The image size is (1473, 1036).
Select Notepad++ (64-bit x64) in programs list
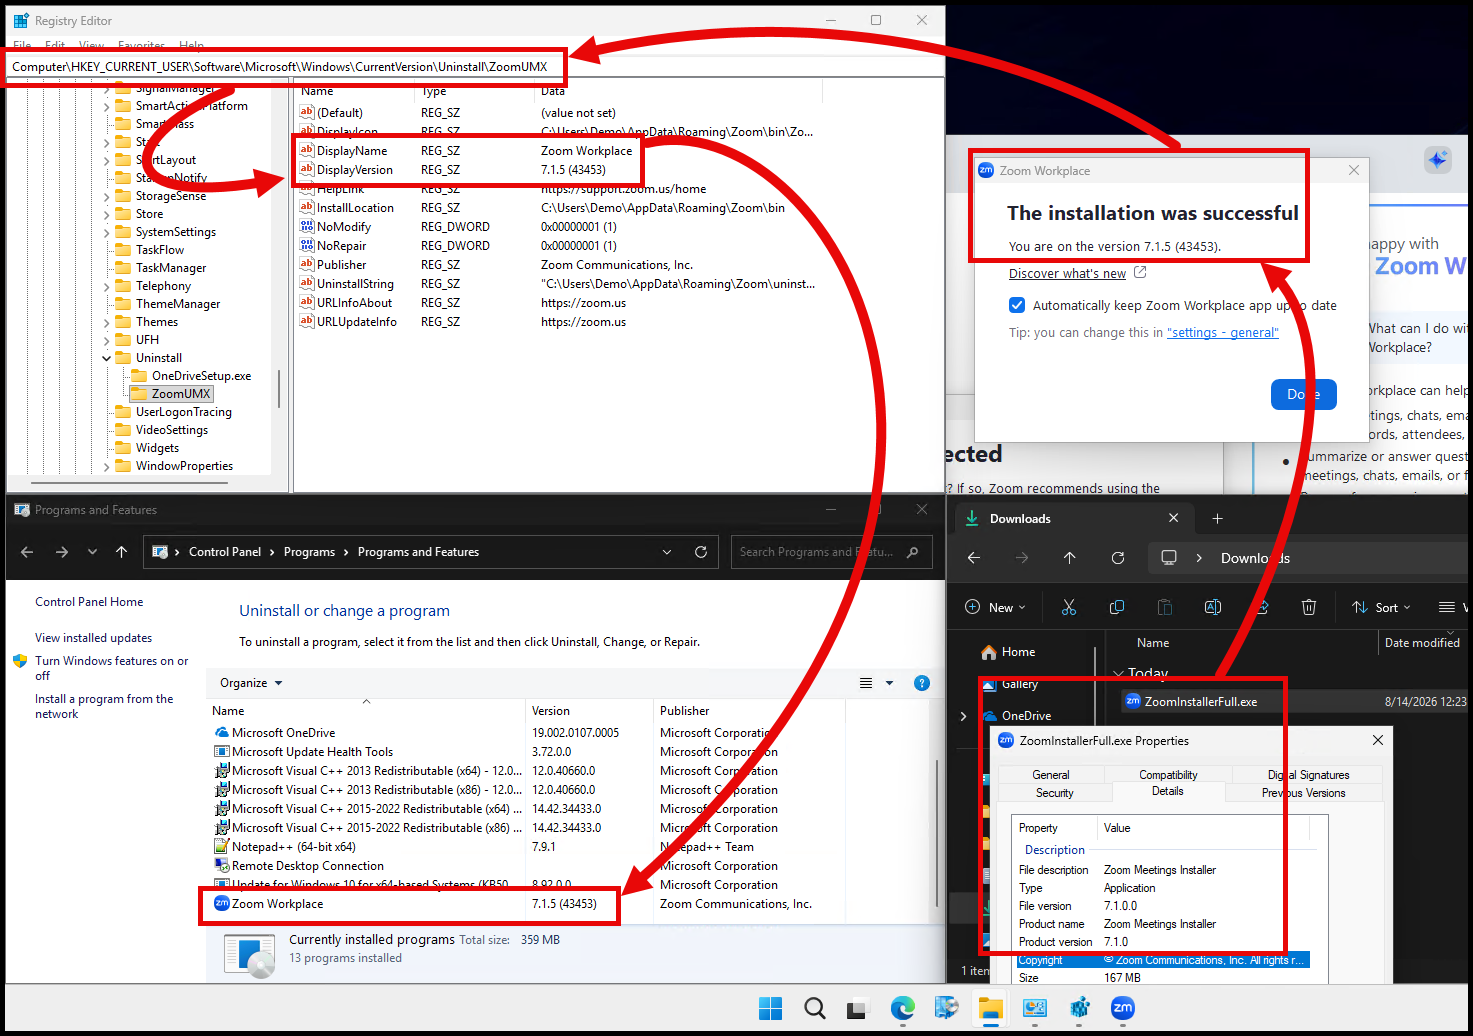(x=293, y=847)
